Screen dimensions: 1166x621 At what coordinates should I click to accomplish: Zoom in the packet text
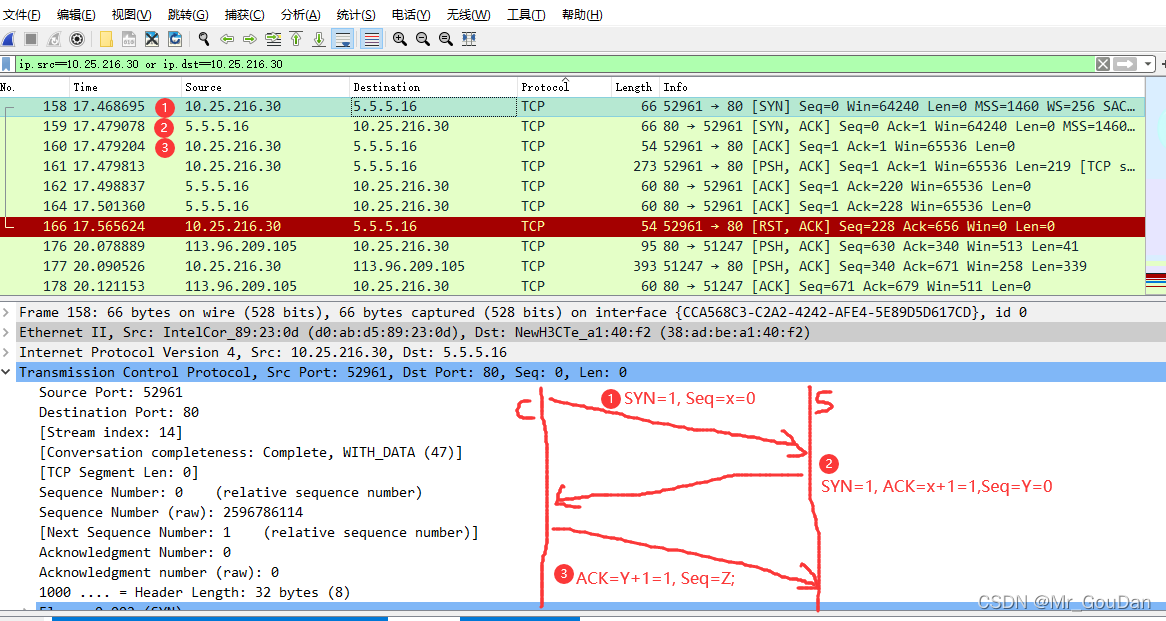tap(400, 39)
